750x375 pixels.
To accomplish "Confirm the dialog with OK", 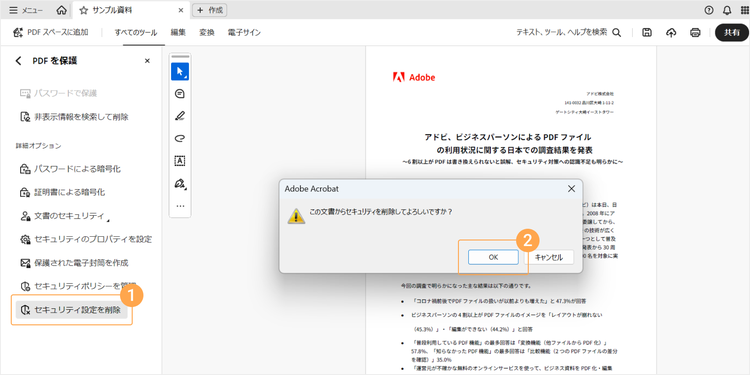I will click(x=493, y=257).
